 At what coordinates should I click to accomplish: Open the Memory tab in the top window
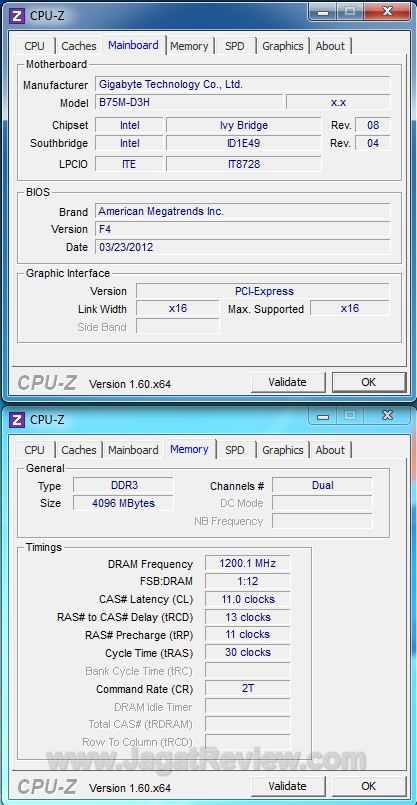click(x=189, y=46)
